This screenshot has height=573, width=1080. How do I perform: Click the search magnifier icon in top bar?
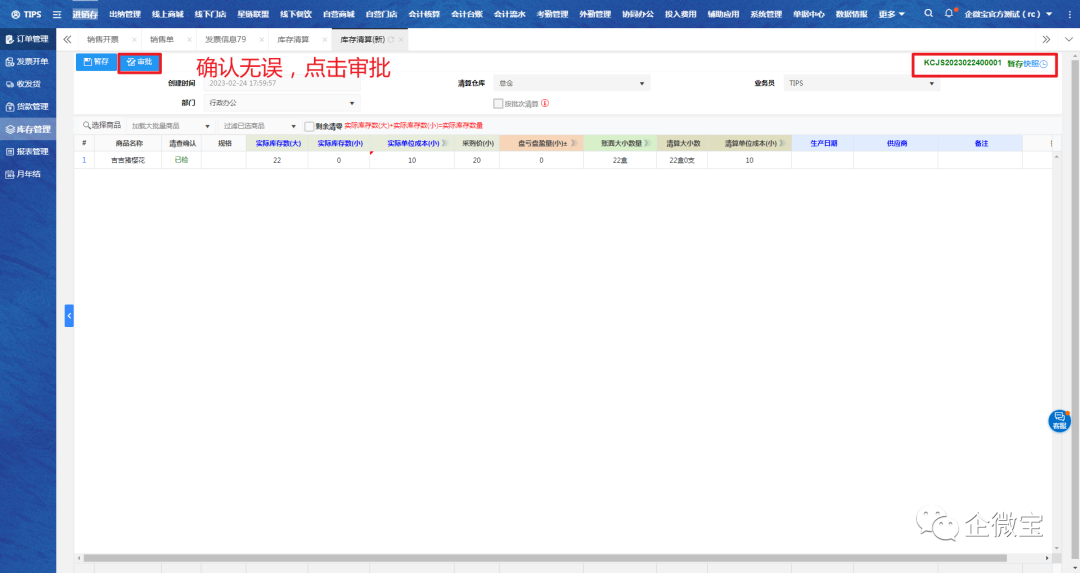point(929,14)
